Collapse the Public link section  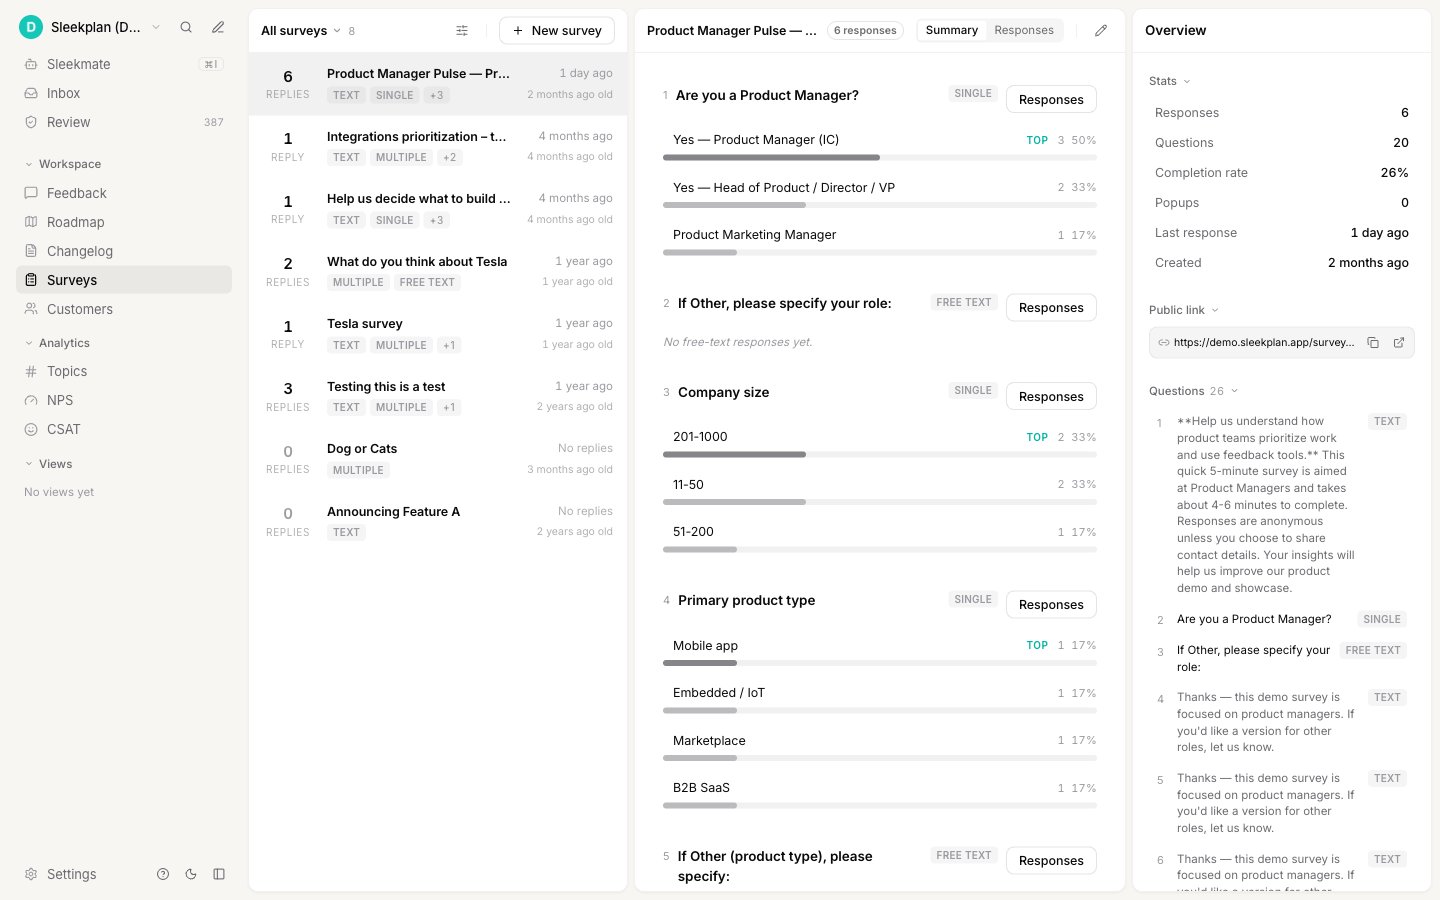(x=1184, y=310)
